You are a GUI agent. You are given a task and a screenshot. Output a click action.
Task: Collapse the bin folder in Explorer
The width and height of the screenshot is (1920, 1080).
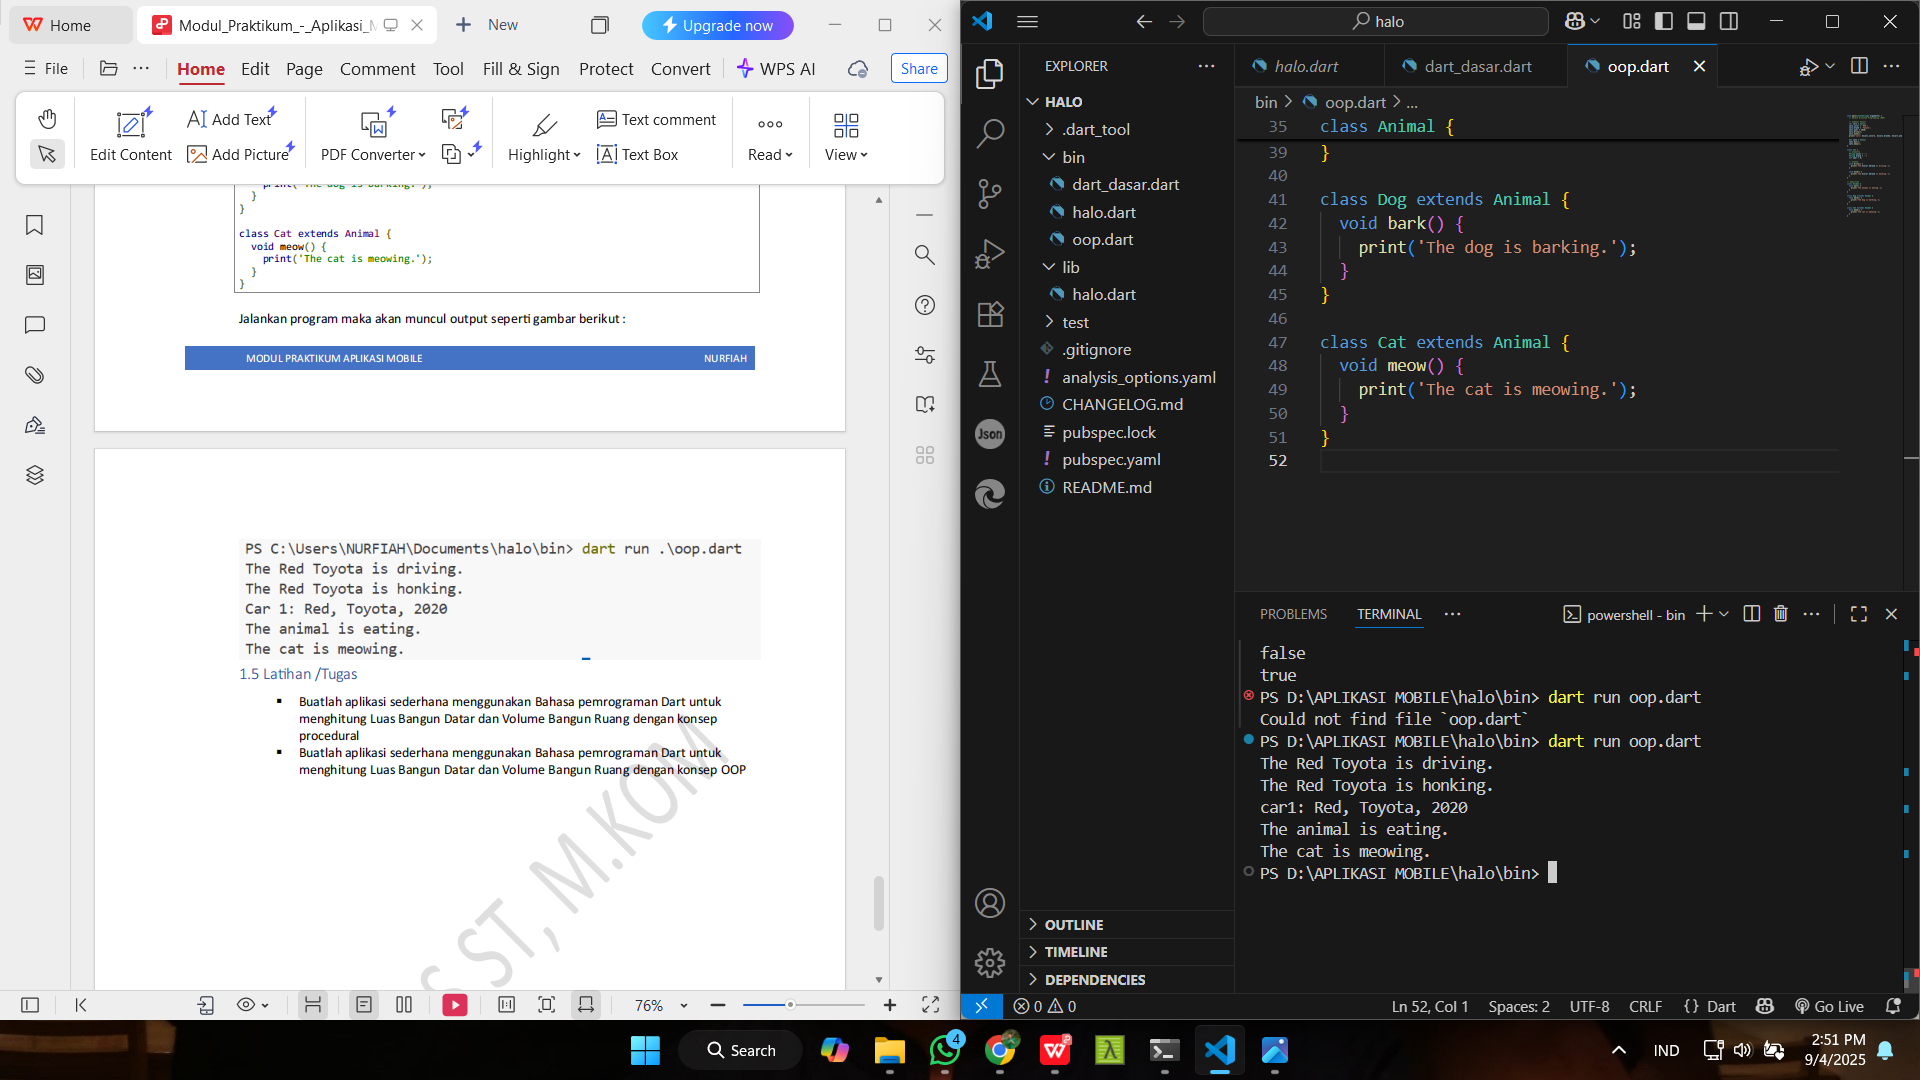pos(1073,157)
